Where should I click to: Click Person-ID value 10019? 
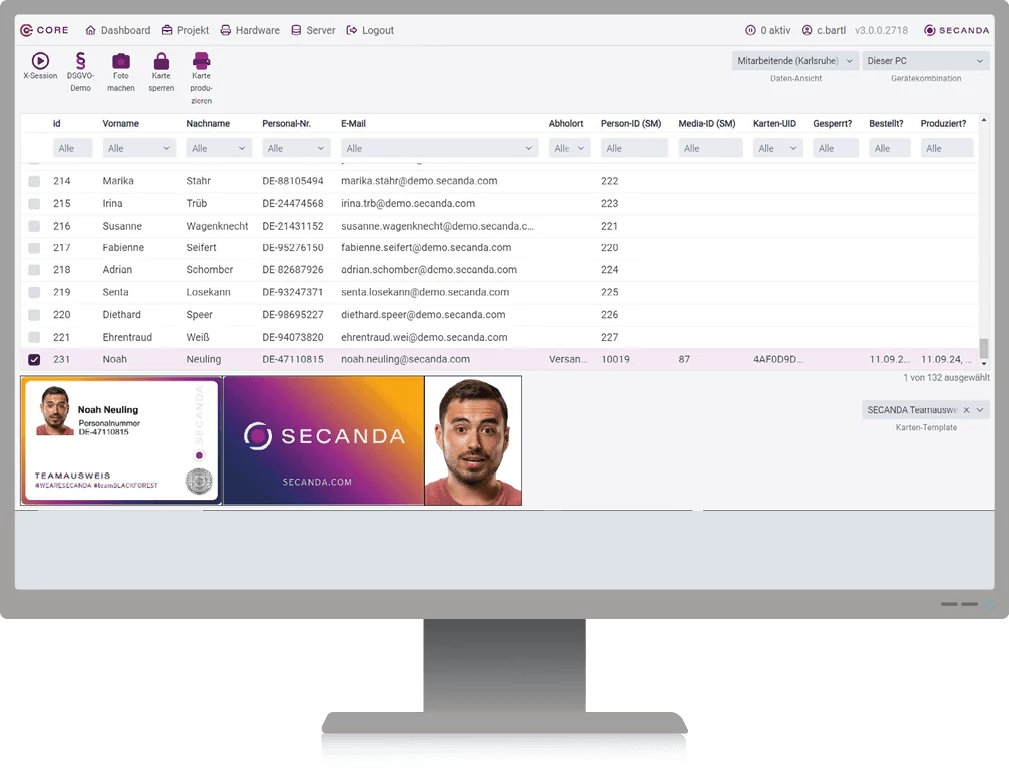point(615,359)
